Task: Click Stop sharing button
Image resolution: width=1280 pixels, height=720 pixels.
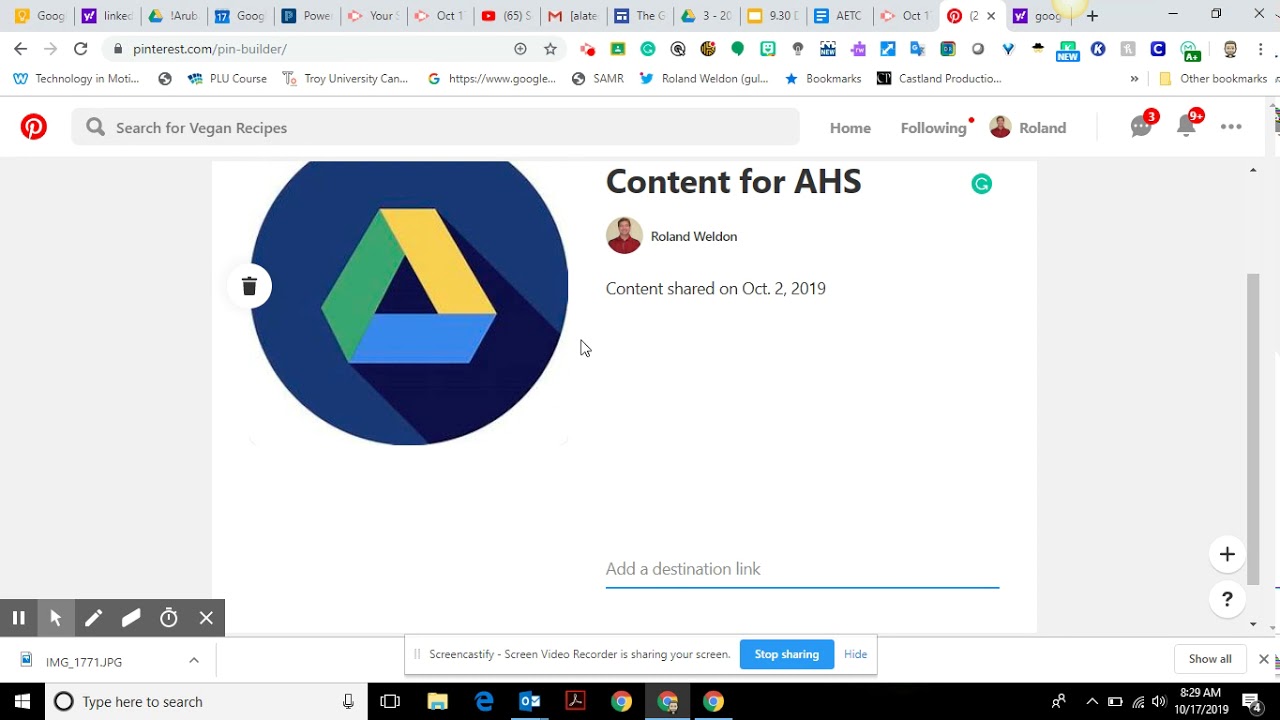Action: point(787,654)
